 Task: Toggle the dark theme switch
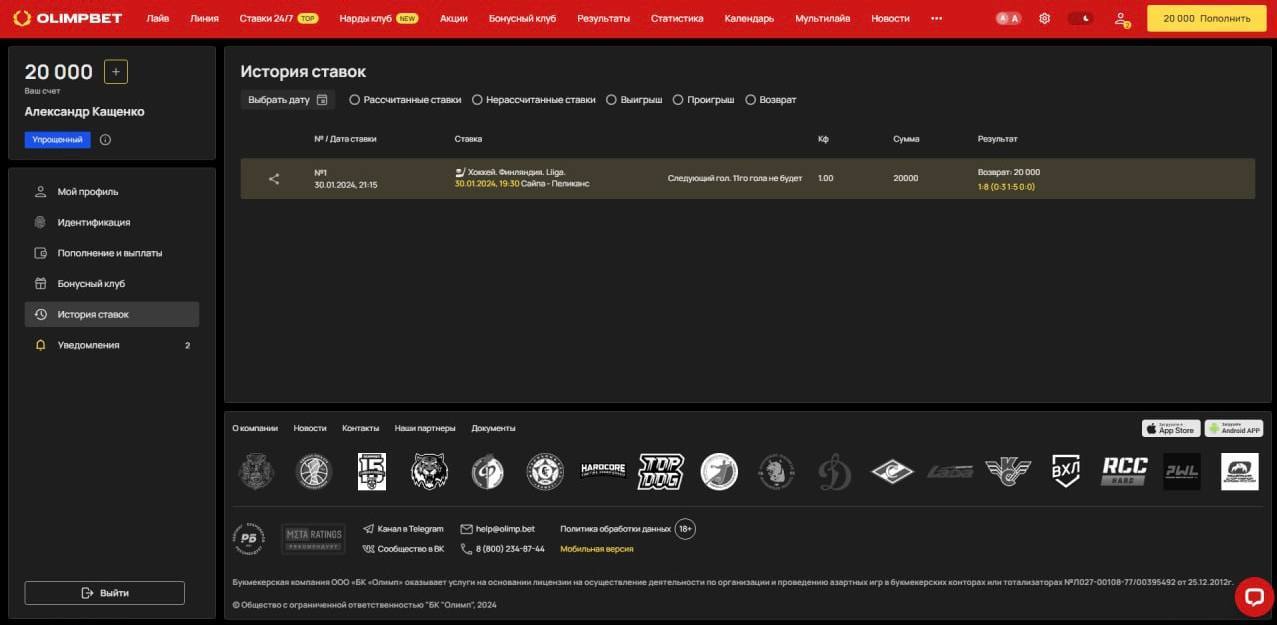(x=1080, y=18)
